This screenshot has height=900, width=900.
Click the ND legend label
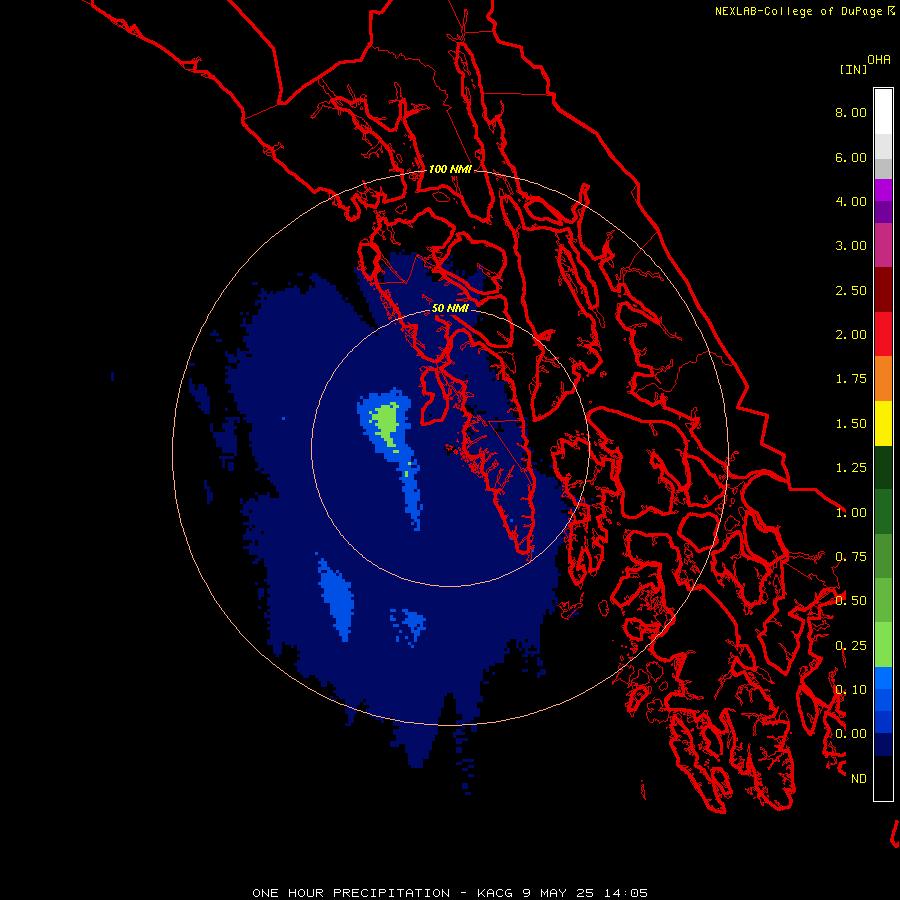coord(859,779)
